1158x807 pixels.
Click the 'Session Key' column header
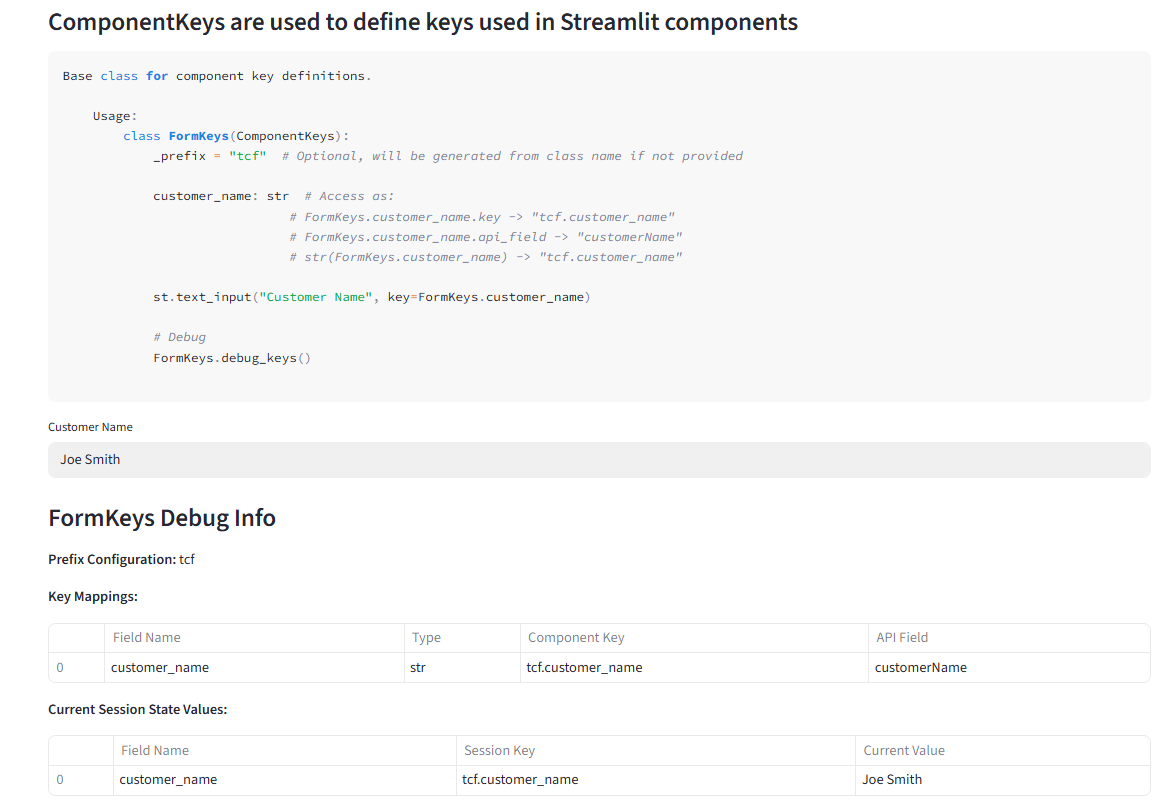click(656, 750)
